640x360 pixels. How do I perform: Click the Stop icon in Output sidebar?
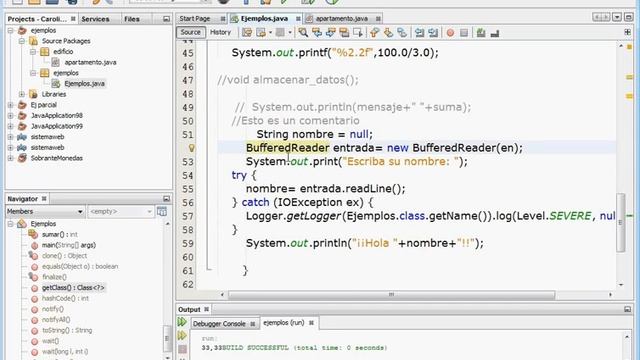pyautogui.click(x=182, y=349)
